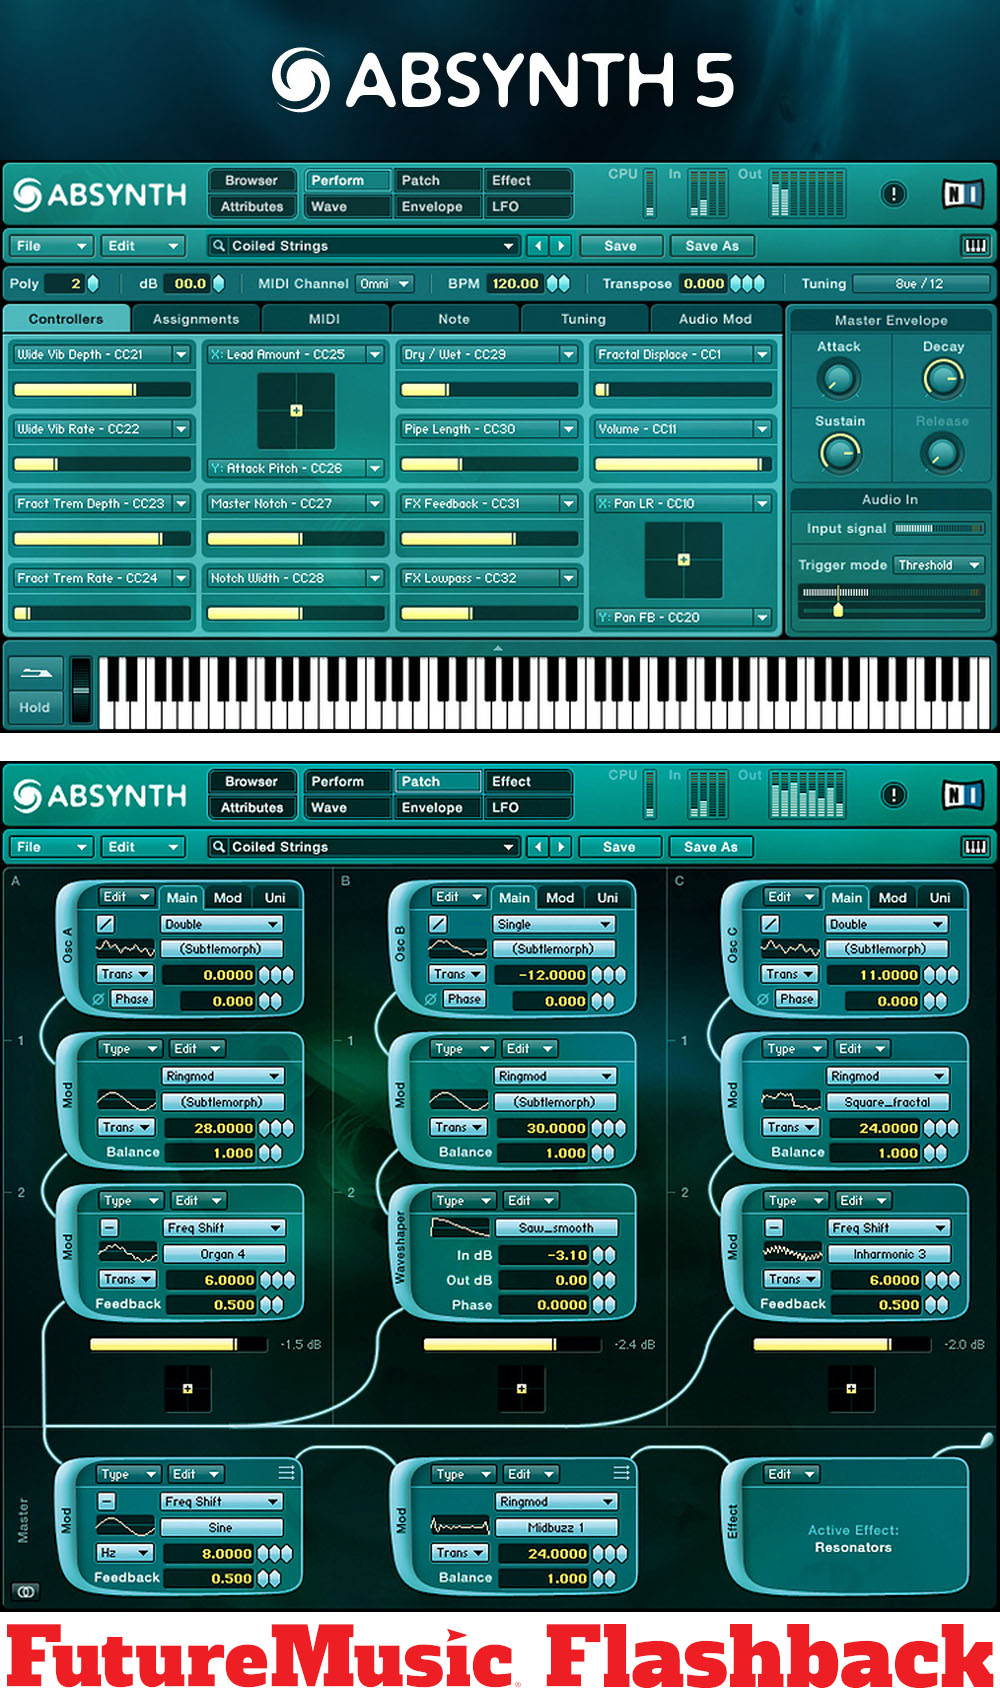1000x1700 pixels.
Task: Toggle minus button in channel C Freq Shift
Action: point(774,1227)
